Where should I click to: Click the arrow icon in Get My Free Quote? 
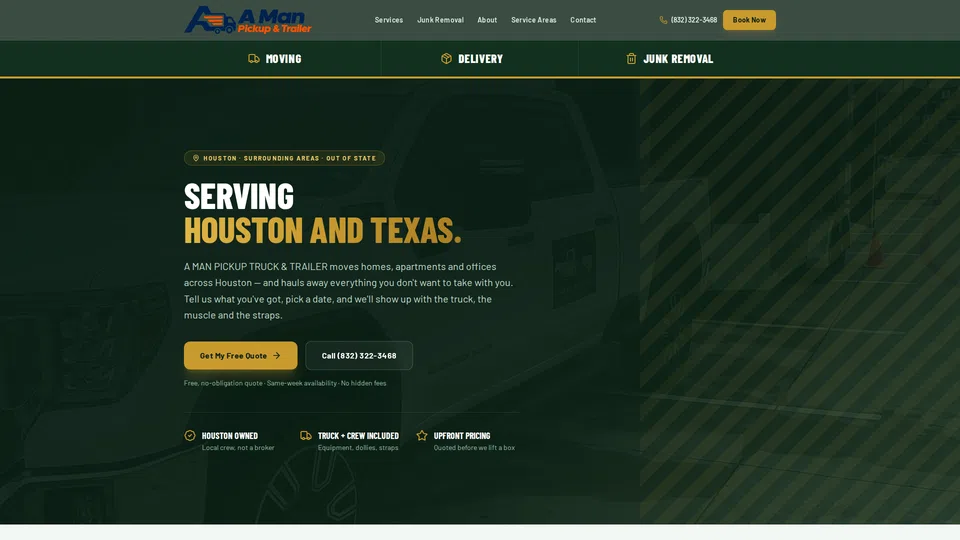coord(277,356)
